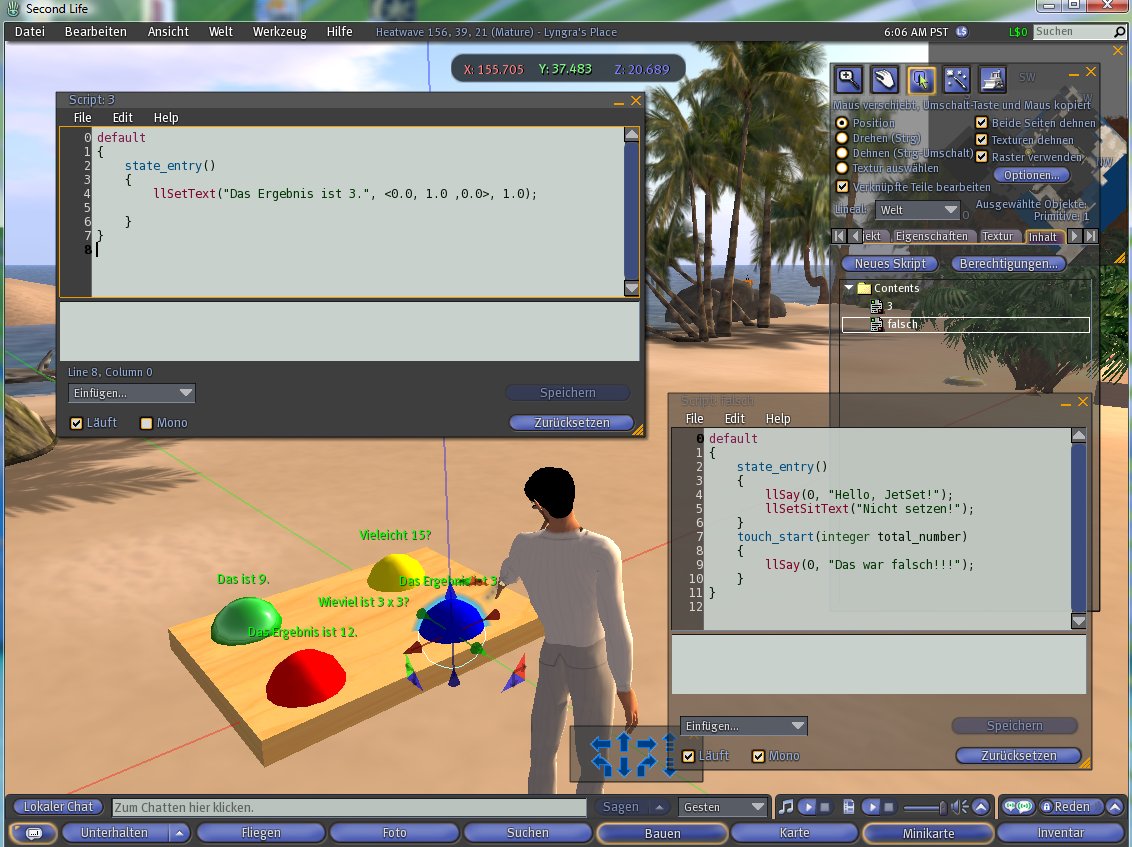Toggle Raster verwenden checkbox
Viewport: 1132px width, 847px height.
(981, 156)
